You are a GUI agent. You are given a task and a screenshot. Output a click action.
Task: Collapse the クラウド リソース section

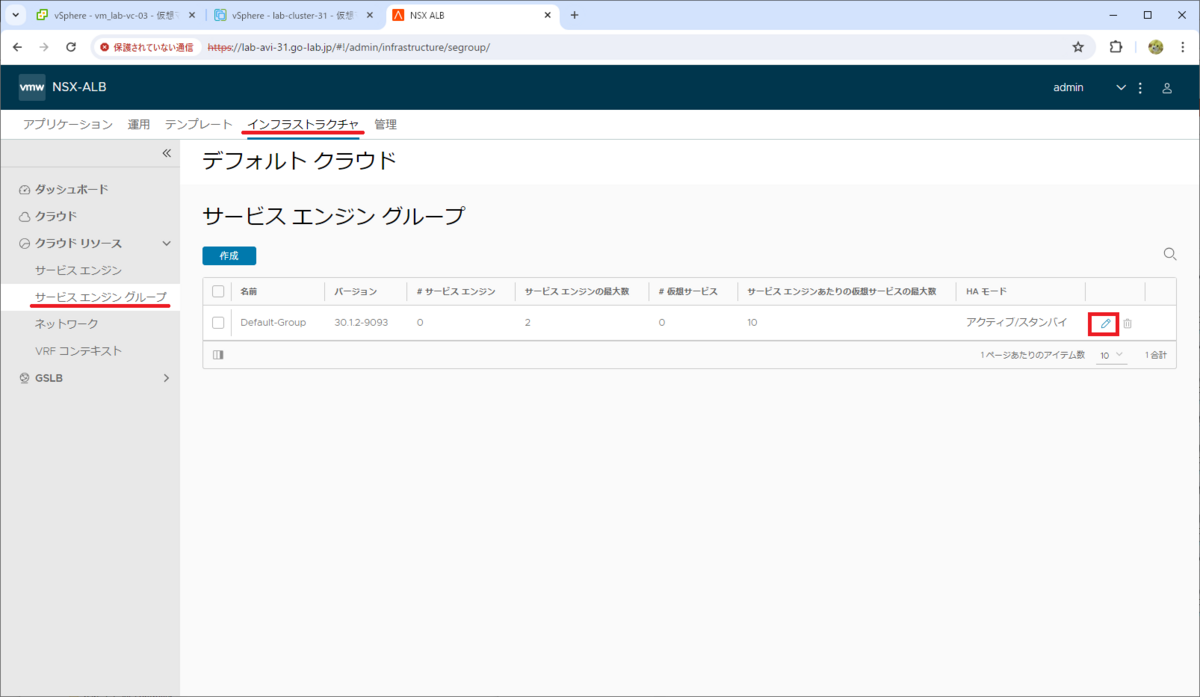166,243
